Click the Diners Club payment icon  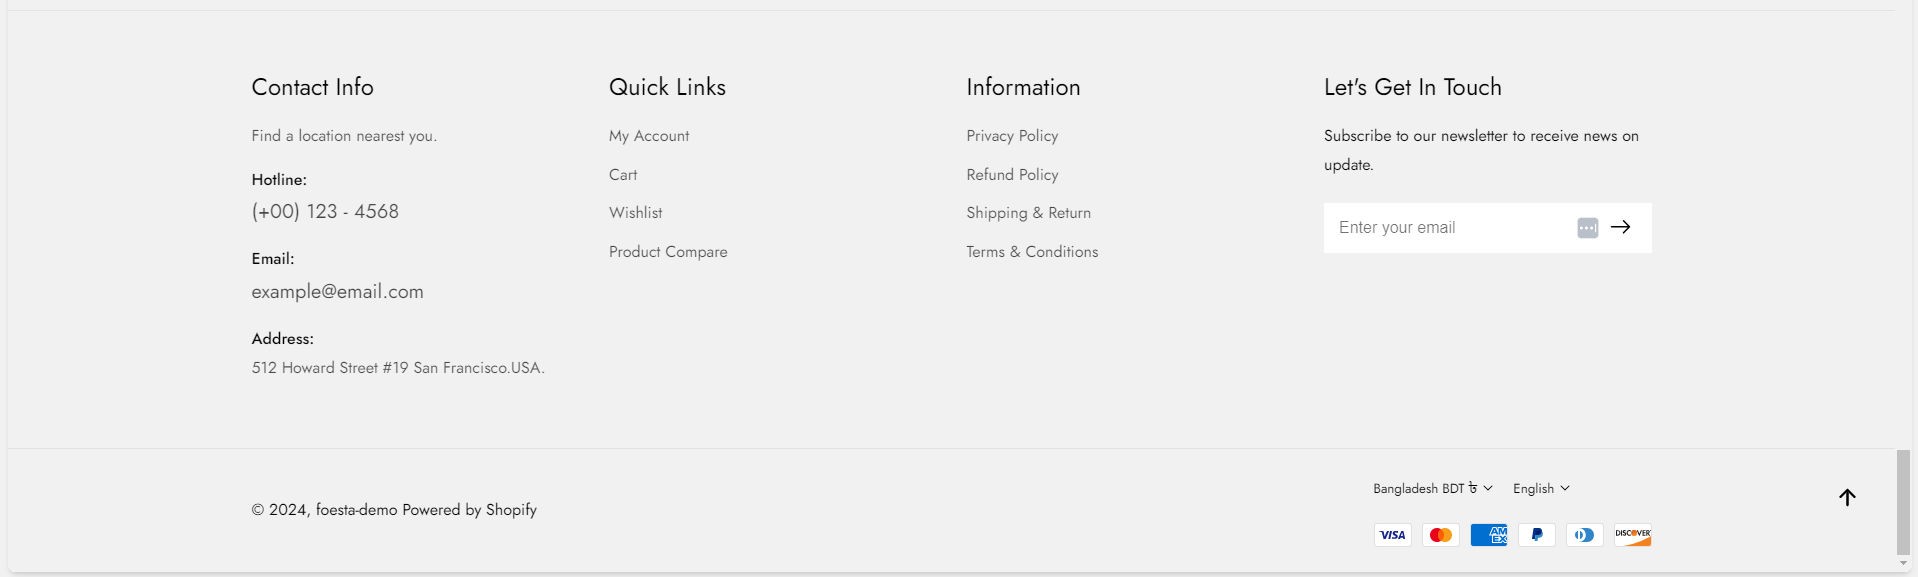[x=1585, y=535]
